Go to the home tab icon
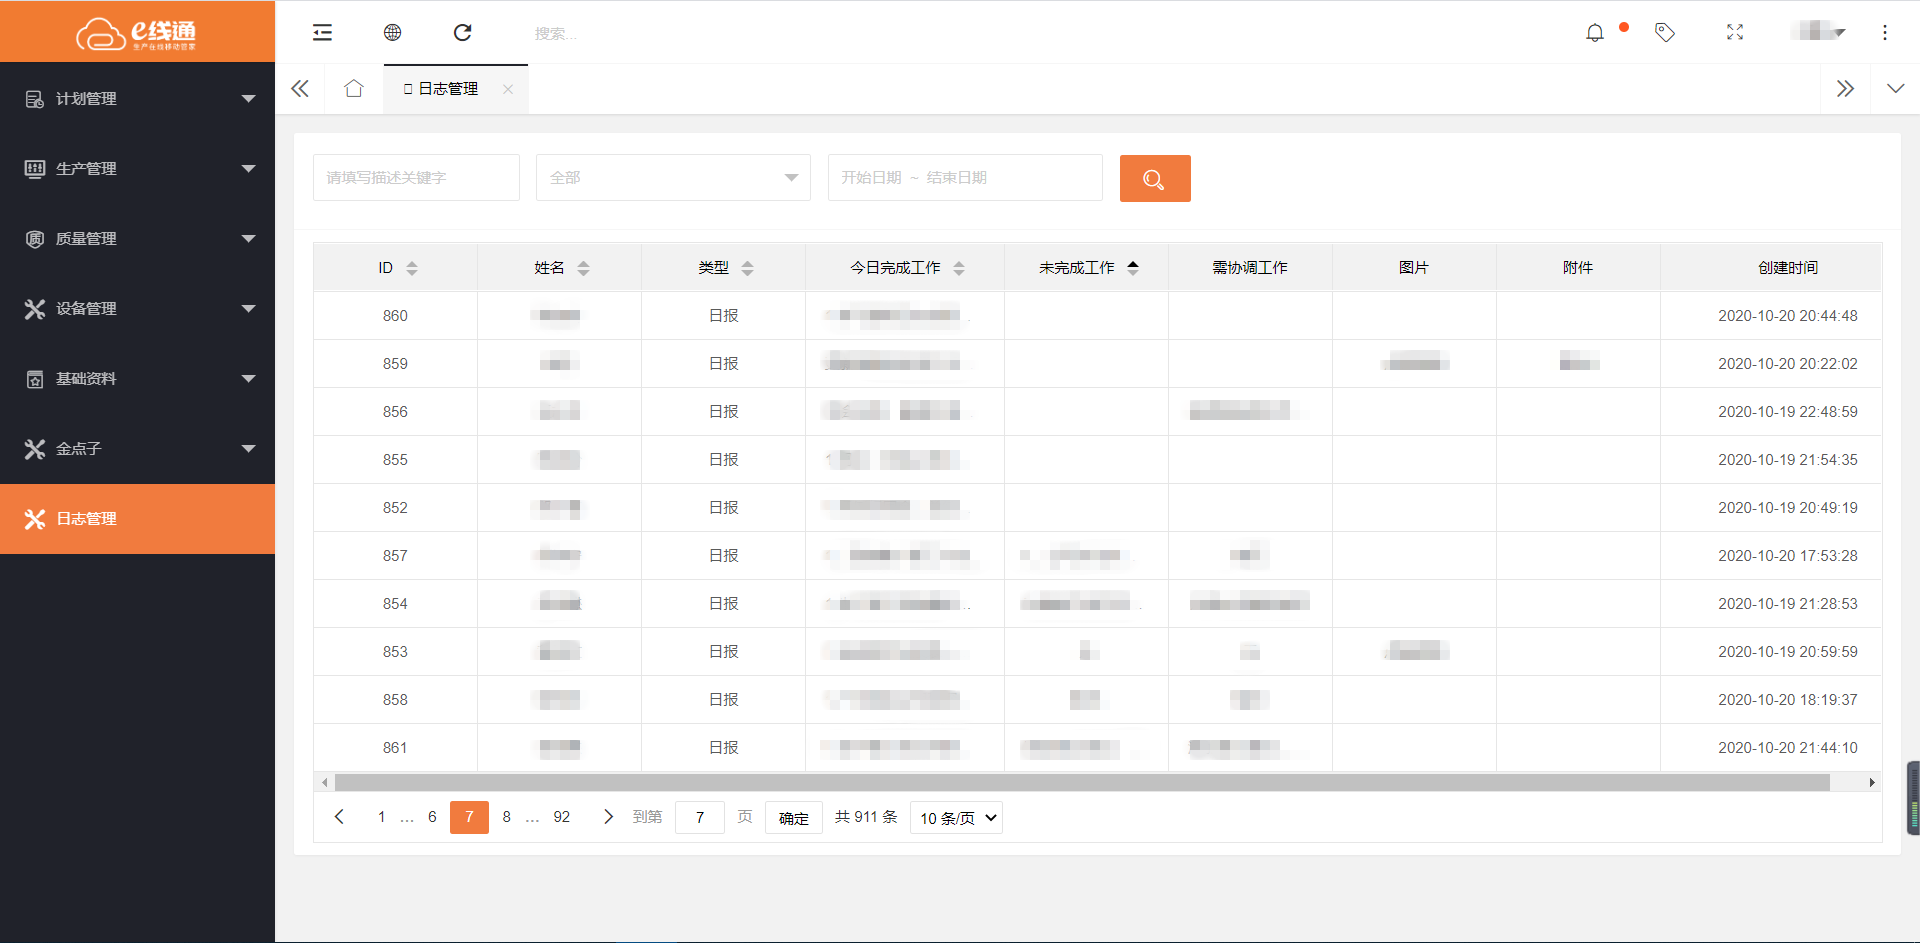 (x=353, y=89)
